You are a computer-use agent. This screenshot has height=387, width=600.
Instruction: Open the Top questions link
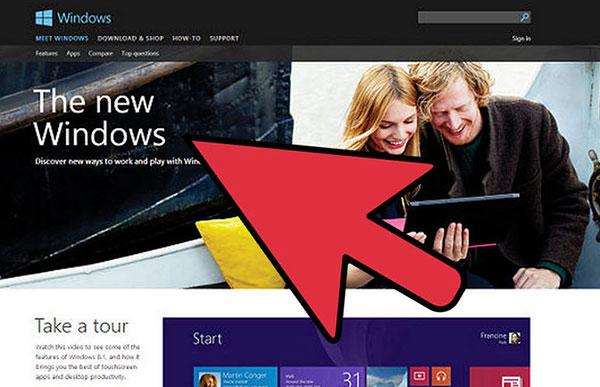(140, 53)
